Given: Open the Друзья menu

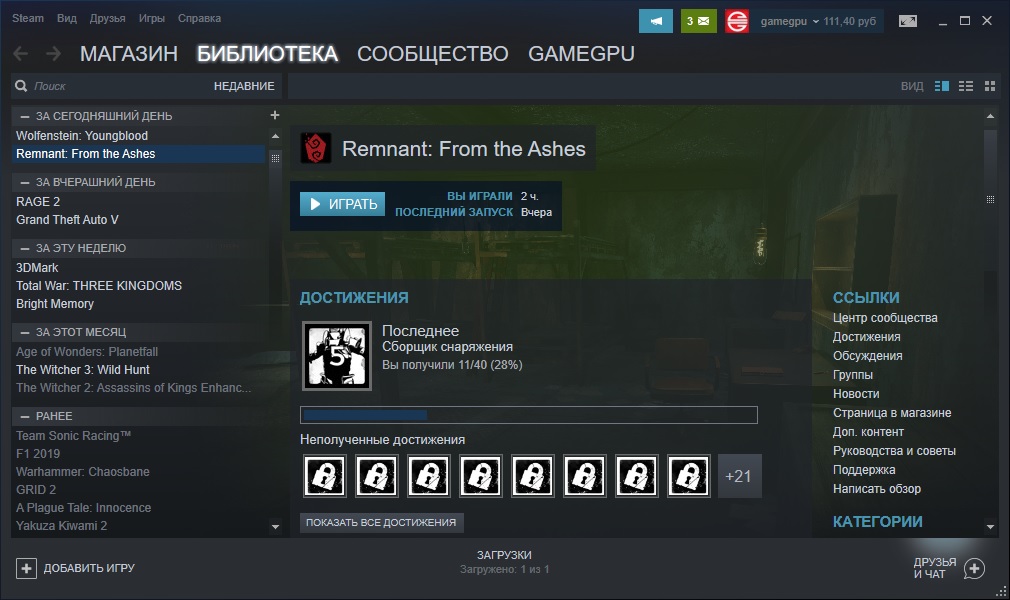Looking at the screenshot, I should (x=108, y=18).
